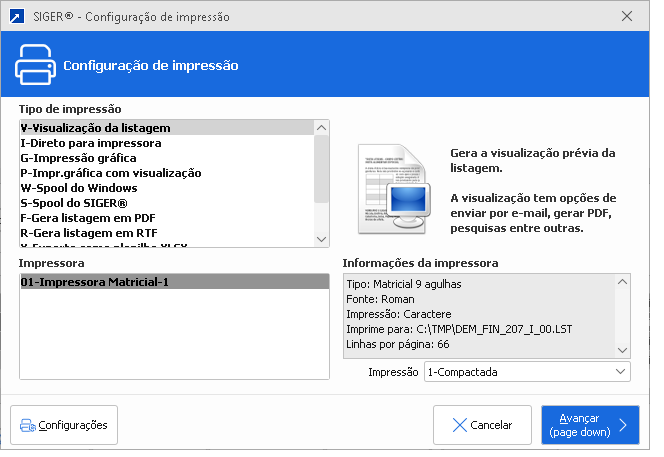Click up arrow of Tipo de impressão list

click(322, 127)
